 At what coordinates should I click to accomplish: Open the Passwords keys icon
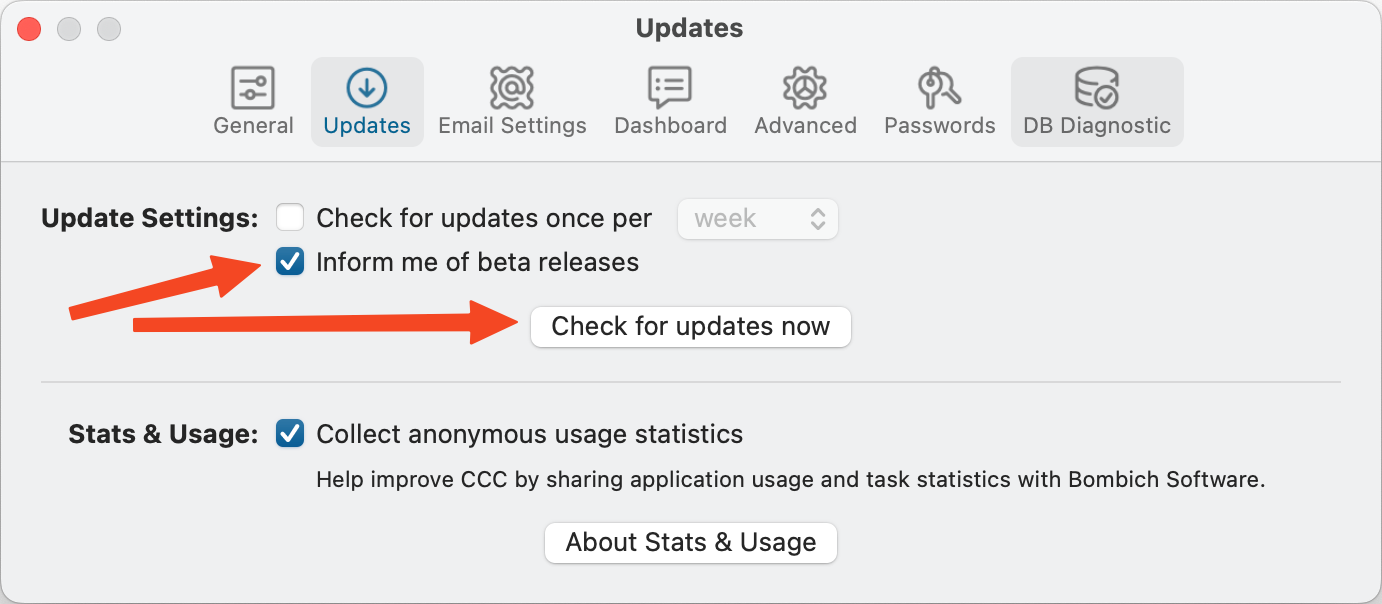point(939,88)
